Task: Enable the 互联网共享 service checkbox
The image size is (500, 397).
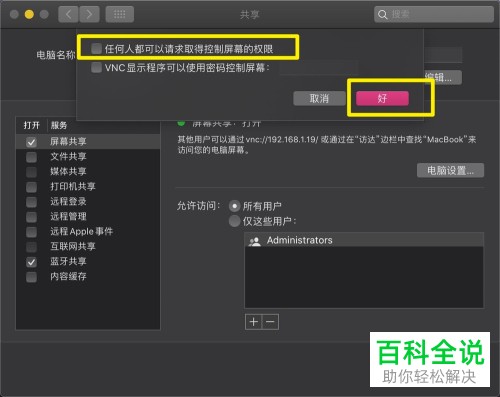Action: point(31,247)
